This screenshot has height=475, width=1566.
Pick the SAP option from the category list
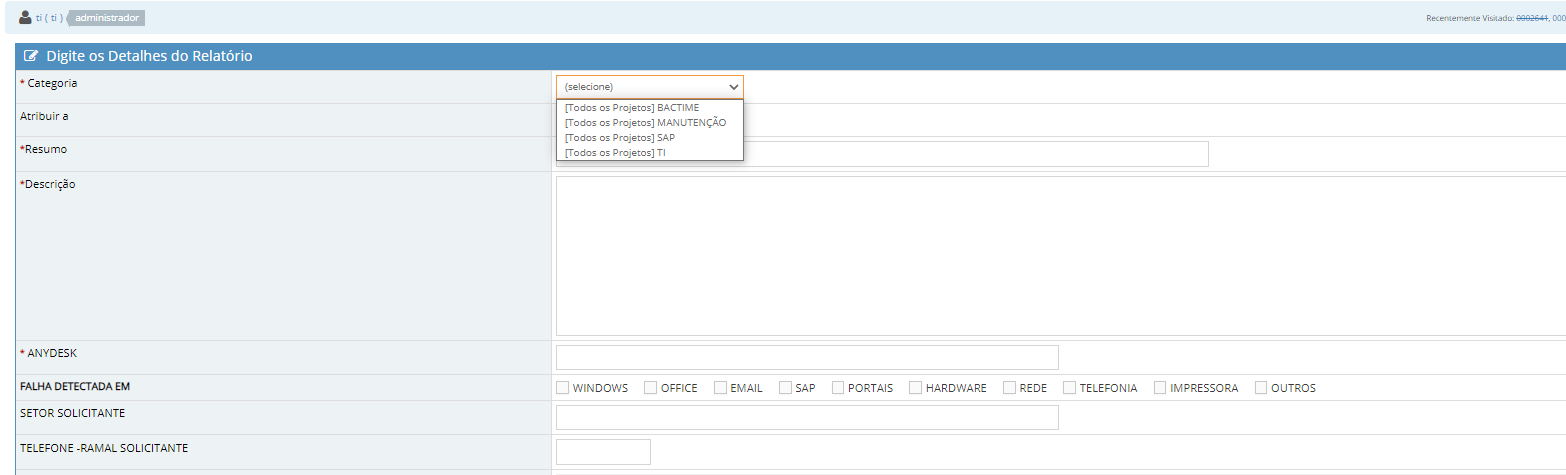[x=619, y=137]
